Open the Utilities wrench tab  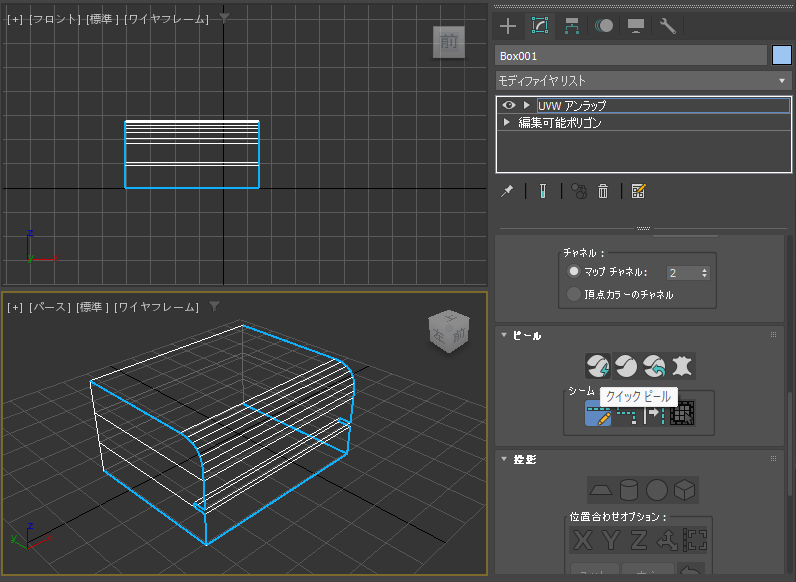tap(668, 26)
